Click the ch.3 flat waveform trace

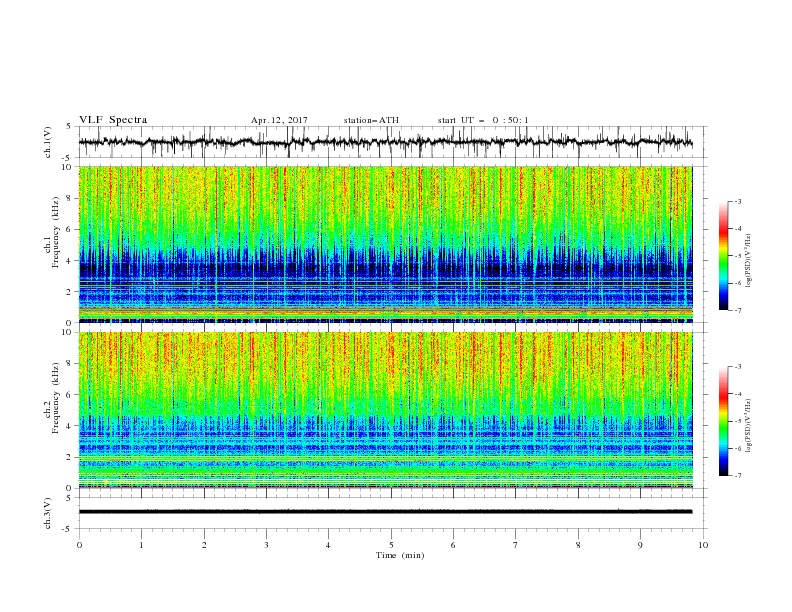tap(385, 512)
